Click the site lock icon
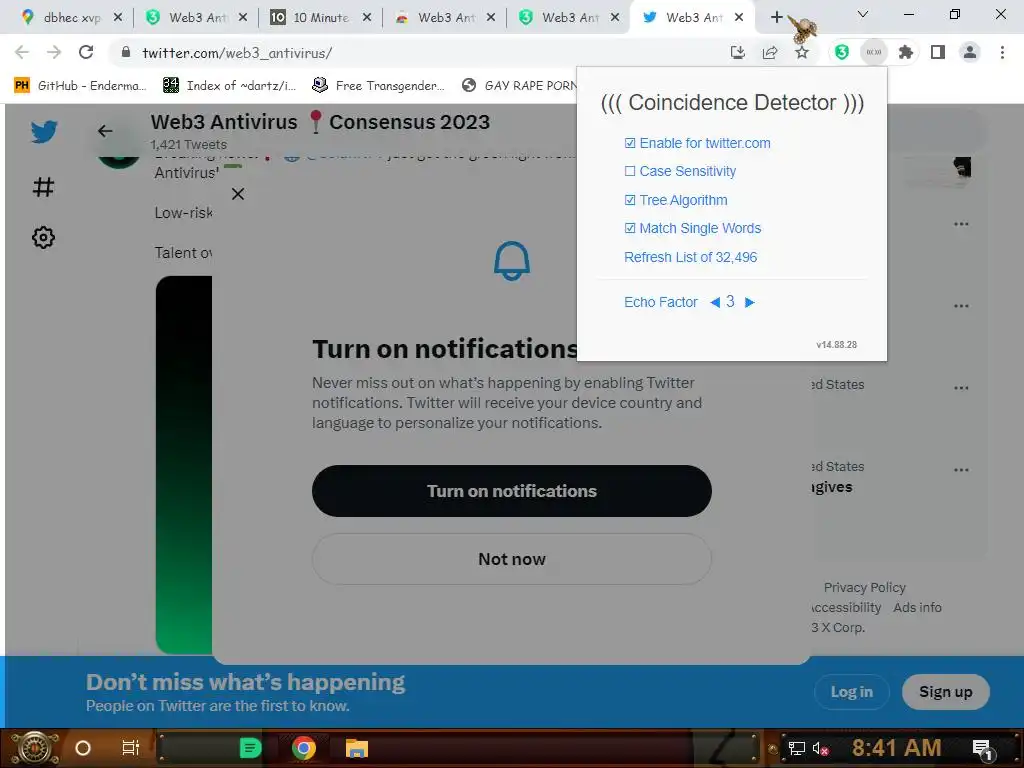1024x768 pixels. 126,52
